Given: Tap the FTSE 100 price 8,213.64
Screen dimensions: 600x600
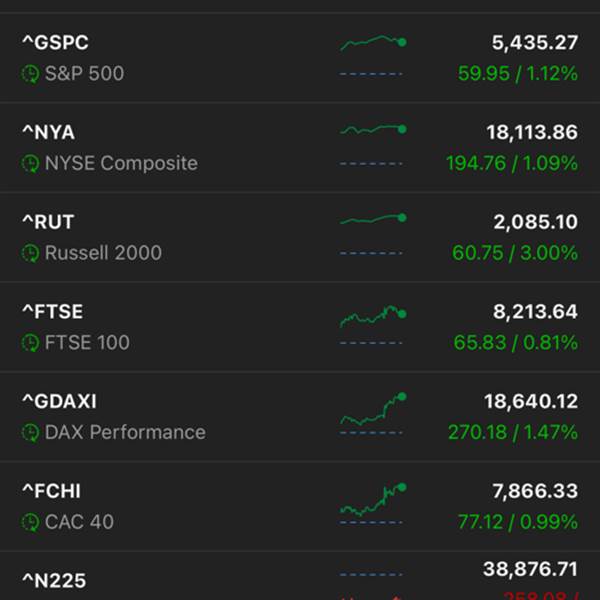Looking at the screenshot, I should point(535,312).
